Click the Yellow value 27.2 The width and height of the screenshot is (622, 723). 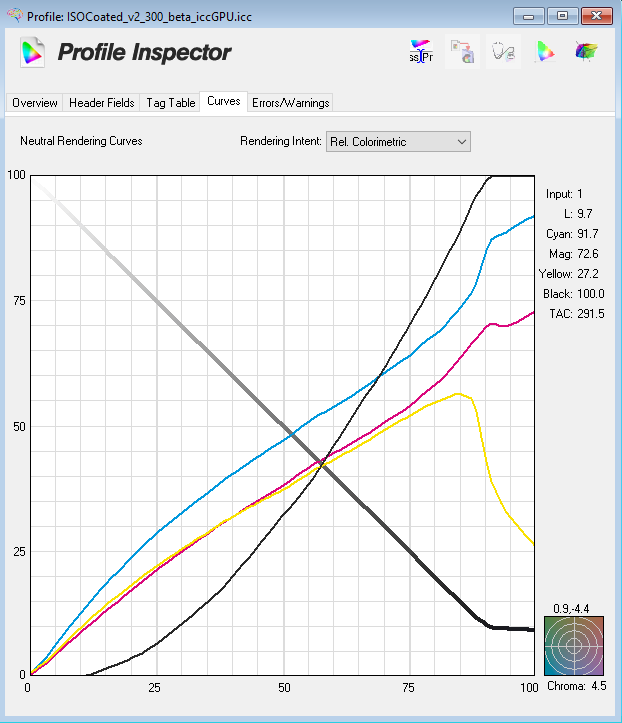tap(587, 274)
